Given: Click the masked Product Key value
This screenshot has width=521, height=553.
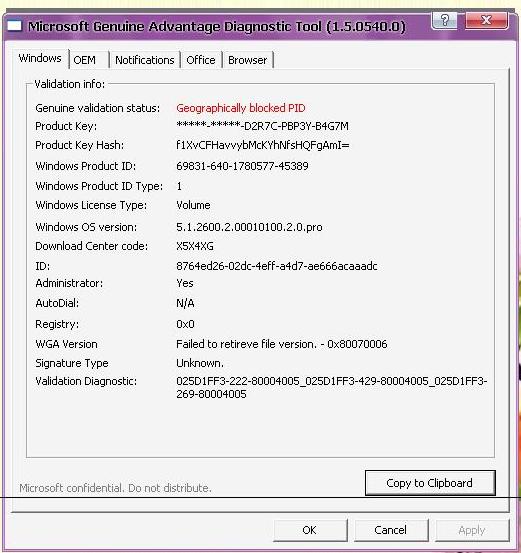Looking at the screenshot, I should pos(262,126).
